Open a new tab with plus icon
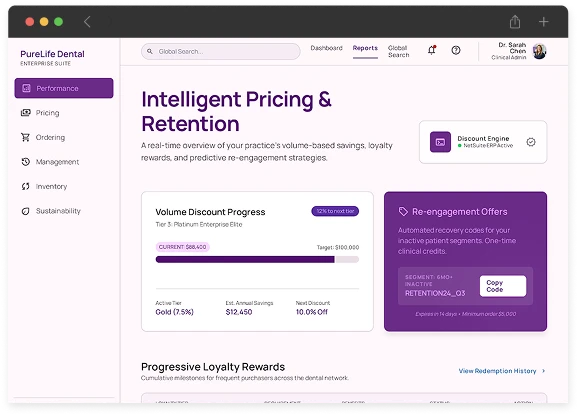The width and height of the screenshot is (579, 416). click(543, 21)
